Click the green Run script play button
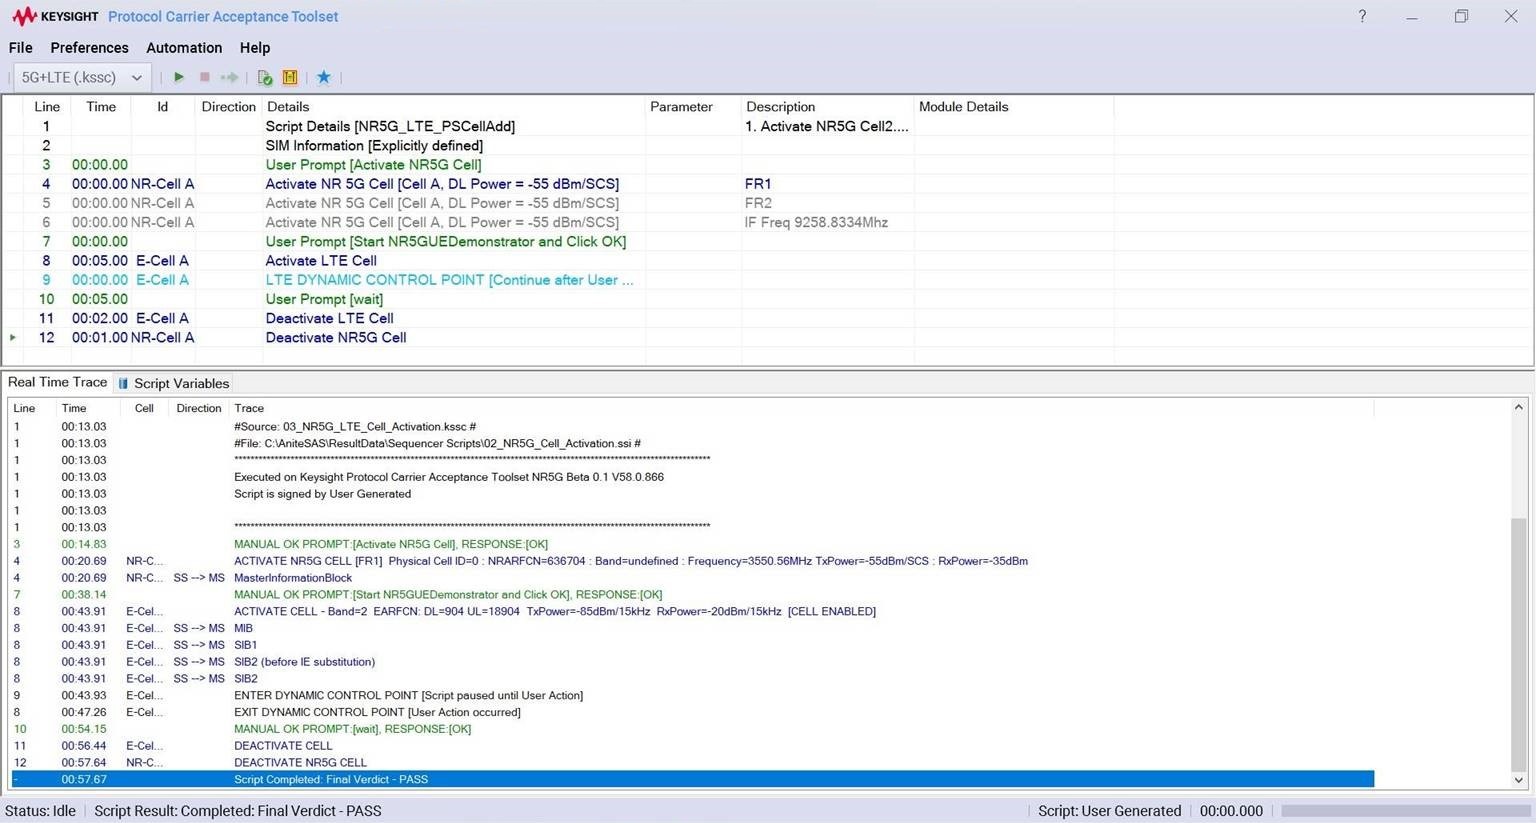1538x823 pixels. click(x=179, y=77)
